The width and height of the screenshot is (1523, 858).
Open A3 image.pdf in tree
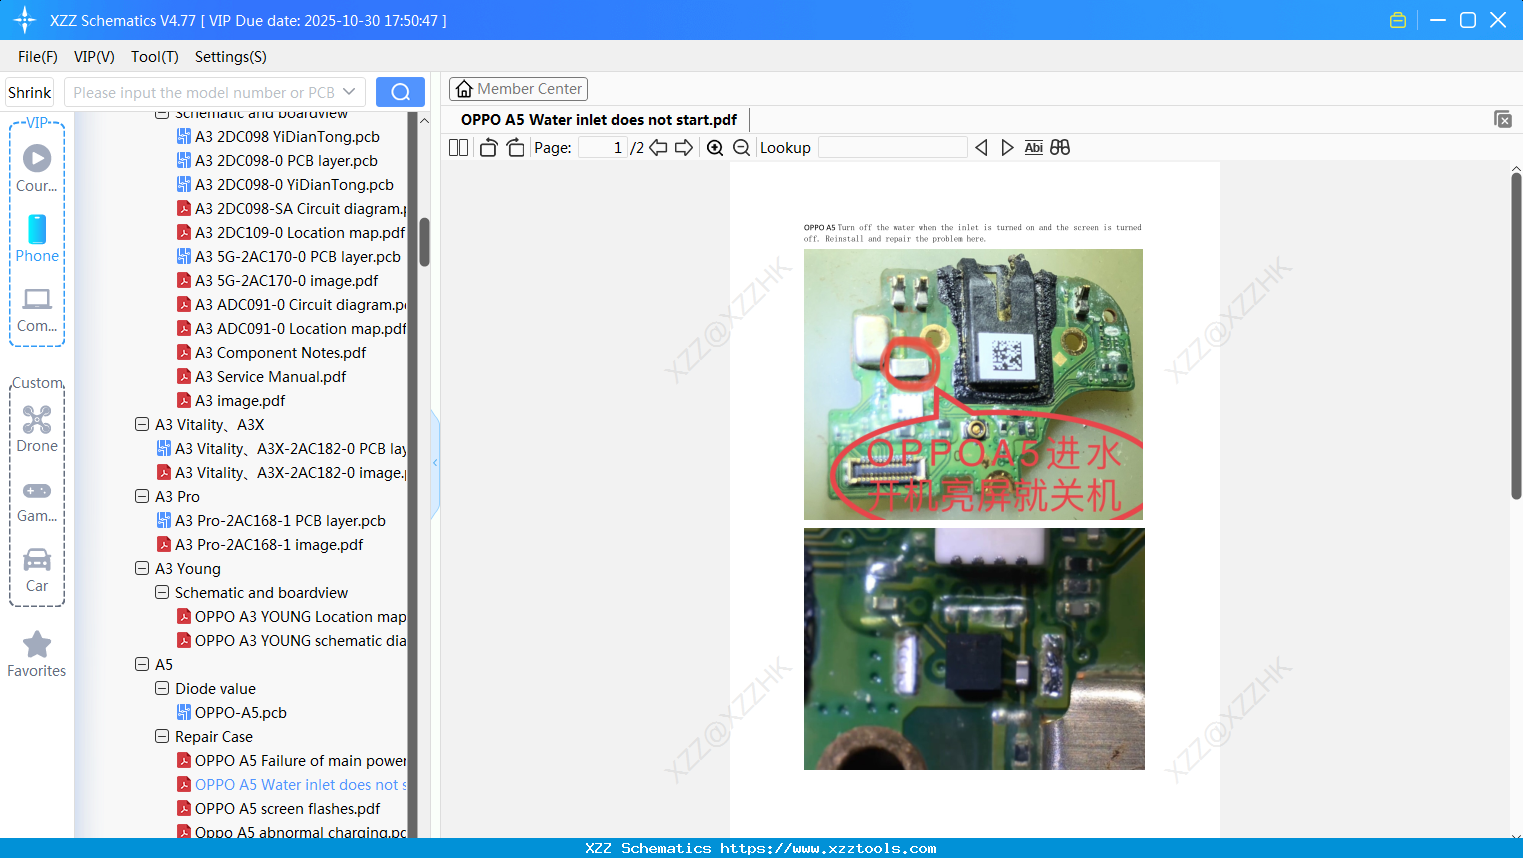pyautogui.click(x=240, y=400)
